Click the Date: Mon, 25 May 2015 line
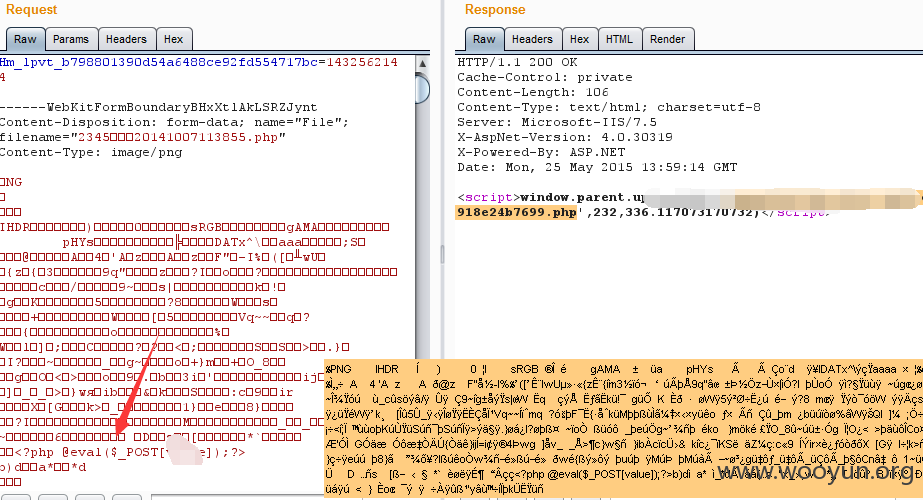The width and height of the screenshot is (923, 500). pos(597,167)
